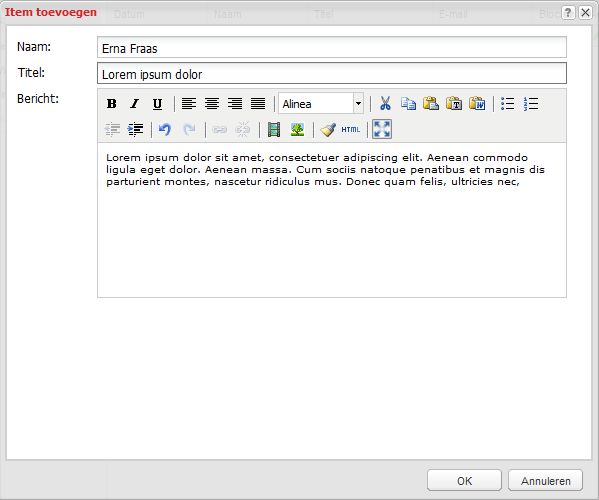This screenshot has height=500, width=599.
Task: Open HTML source editor
Action: pos(351,129)
